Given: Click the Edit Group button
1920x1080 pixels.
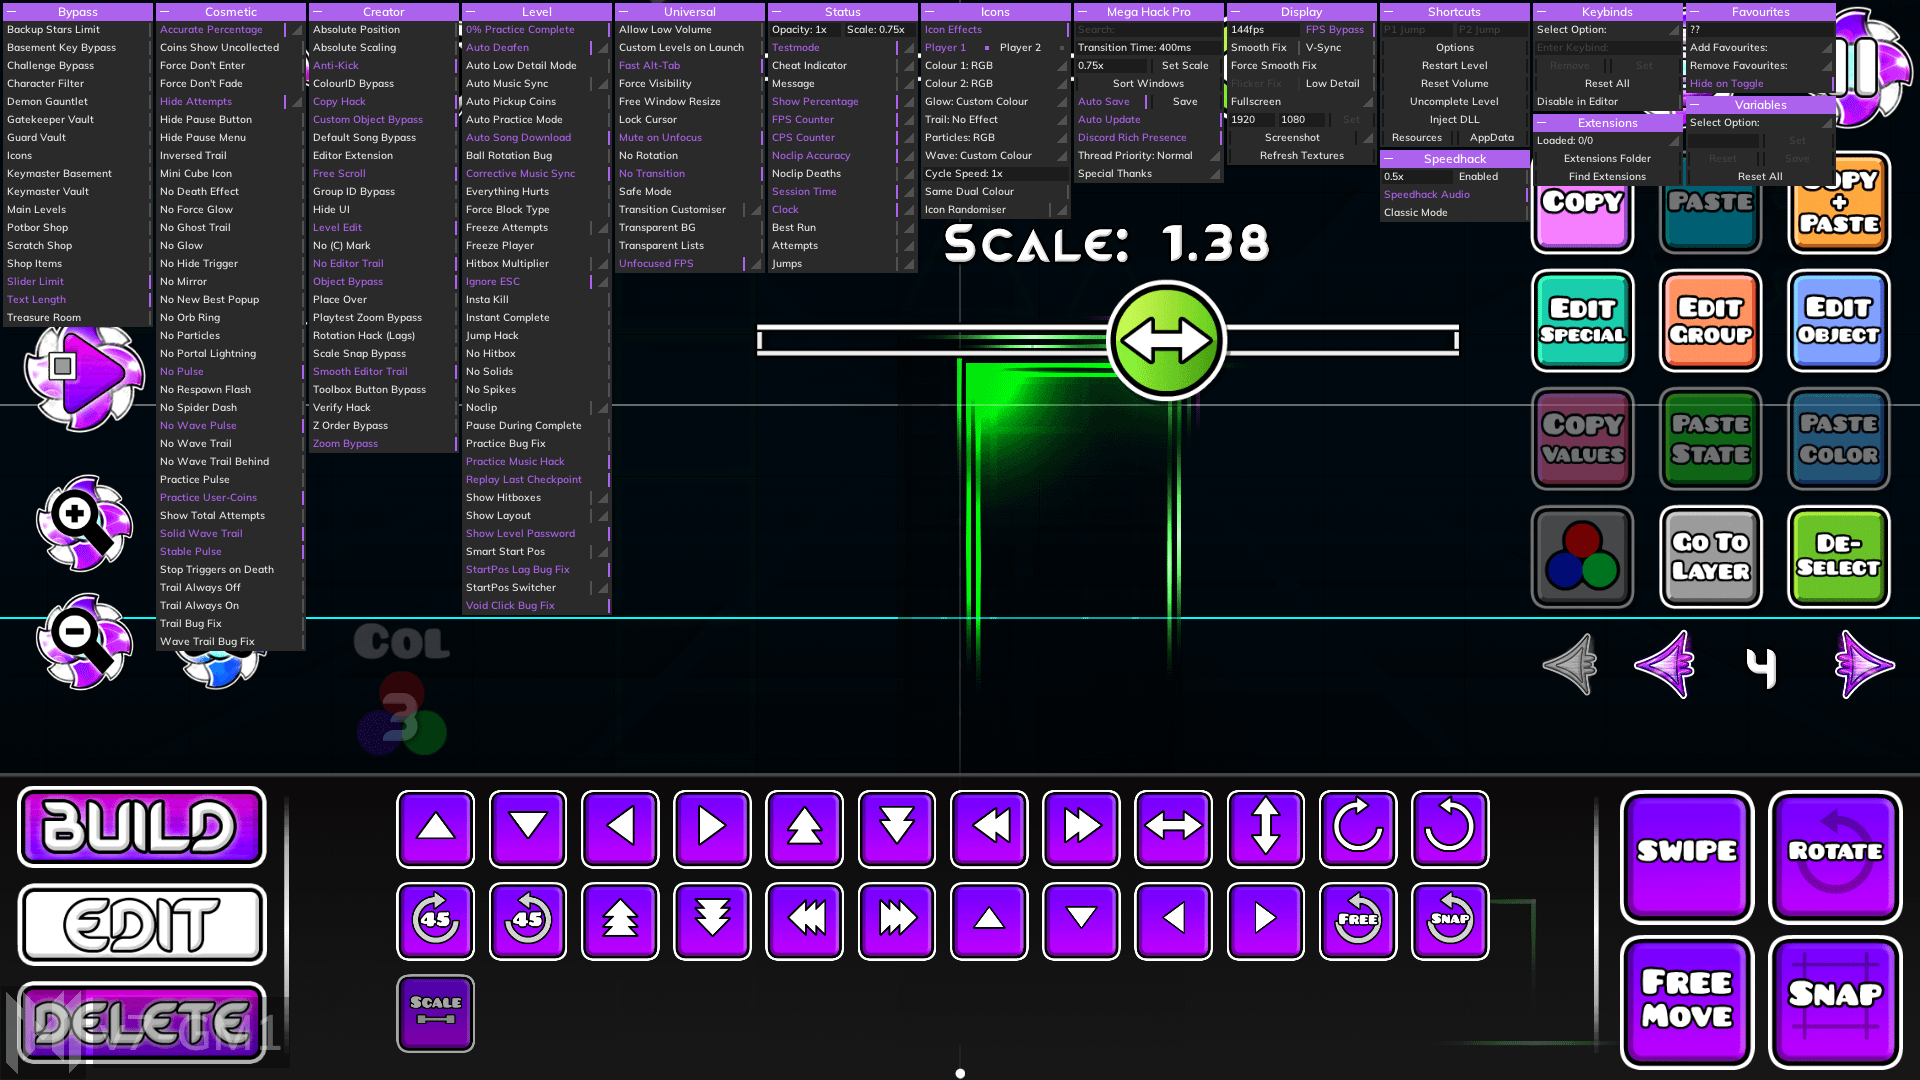Looking at the screenshot, I should pos(1710,322).
